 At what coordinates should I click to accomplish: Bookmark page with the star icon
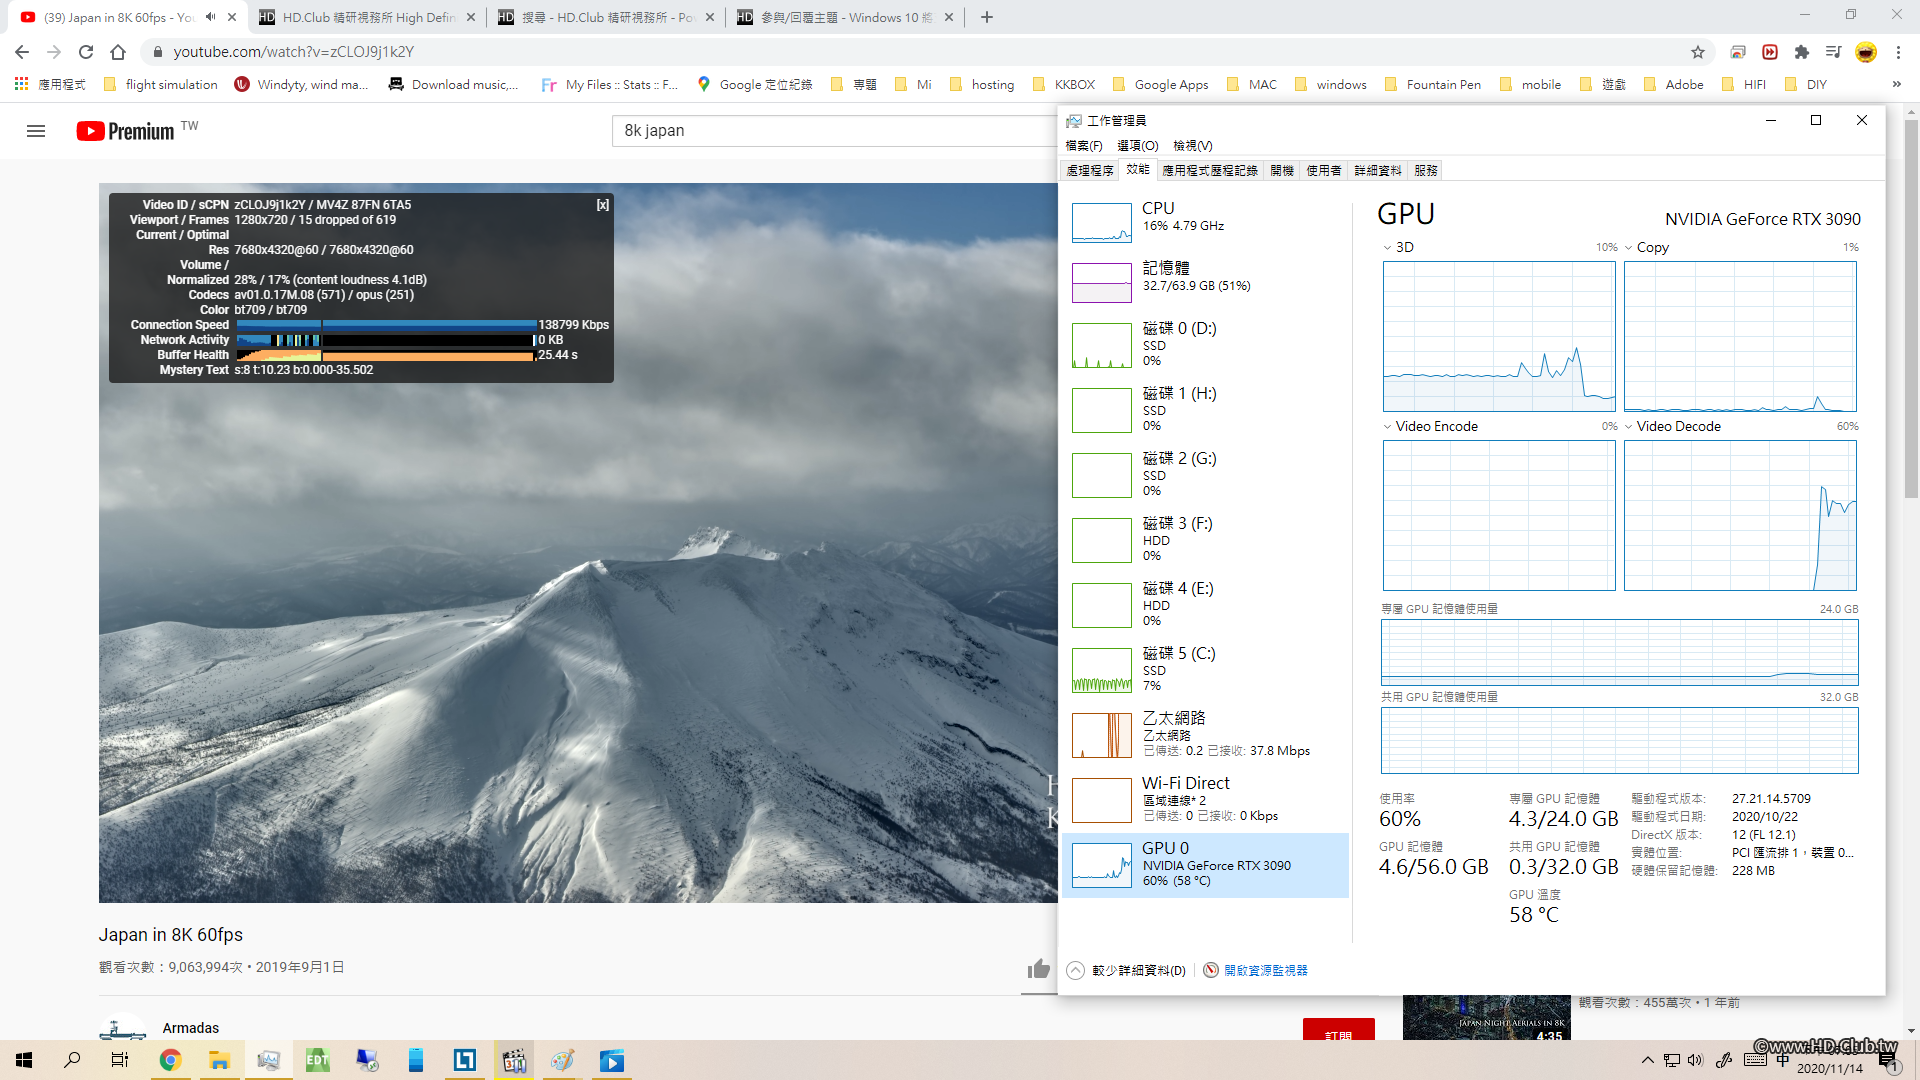coord(1698,52)
